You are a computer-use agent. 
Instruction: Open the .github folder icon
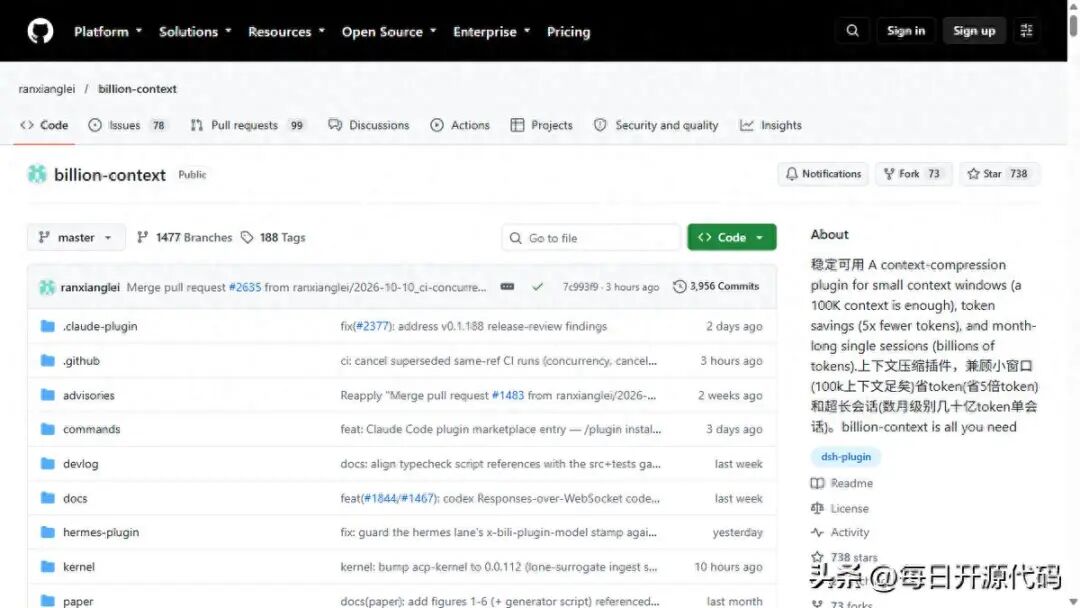click(x=48, y=360)
